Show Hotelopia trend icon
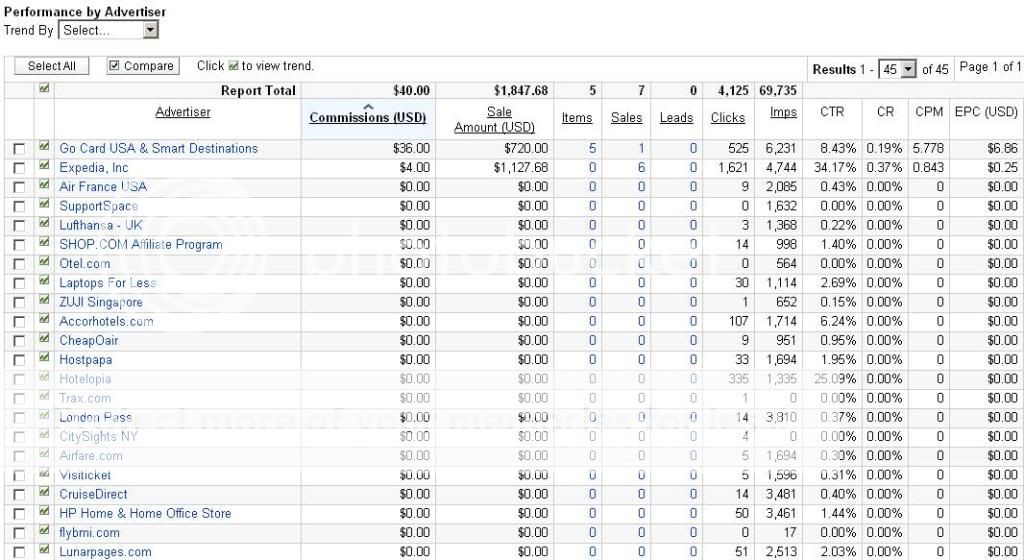 pyautogui.click(x=44, y=377)
